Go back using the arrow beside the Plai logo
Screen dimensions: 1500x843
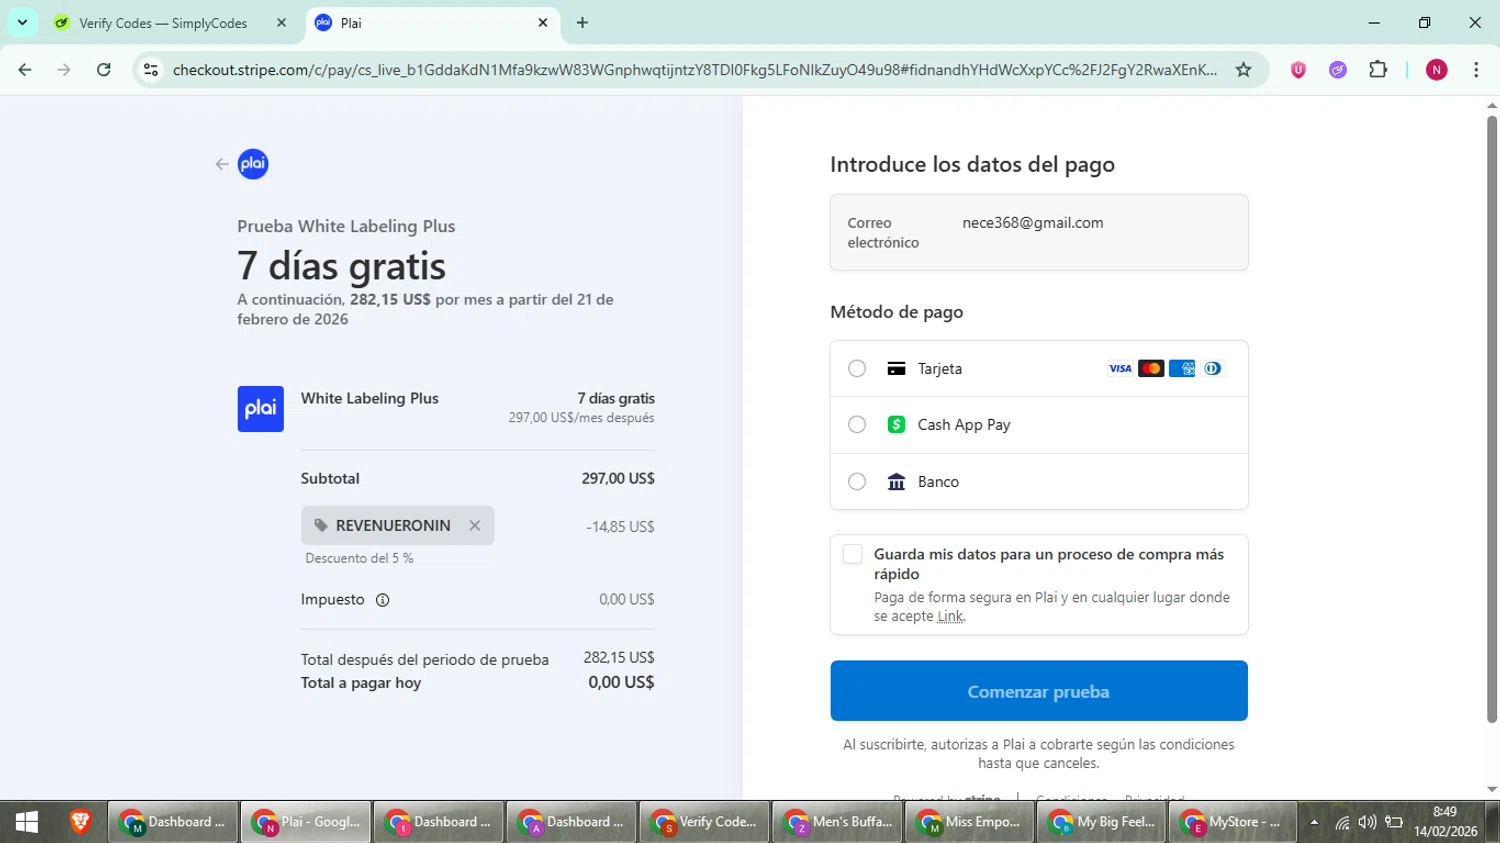pos(222,164)
